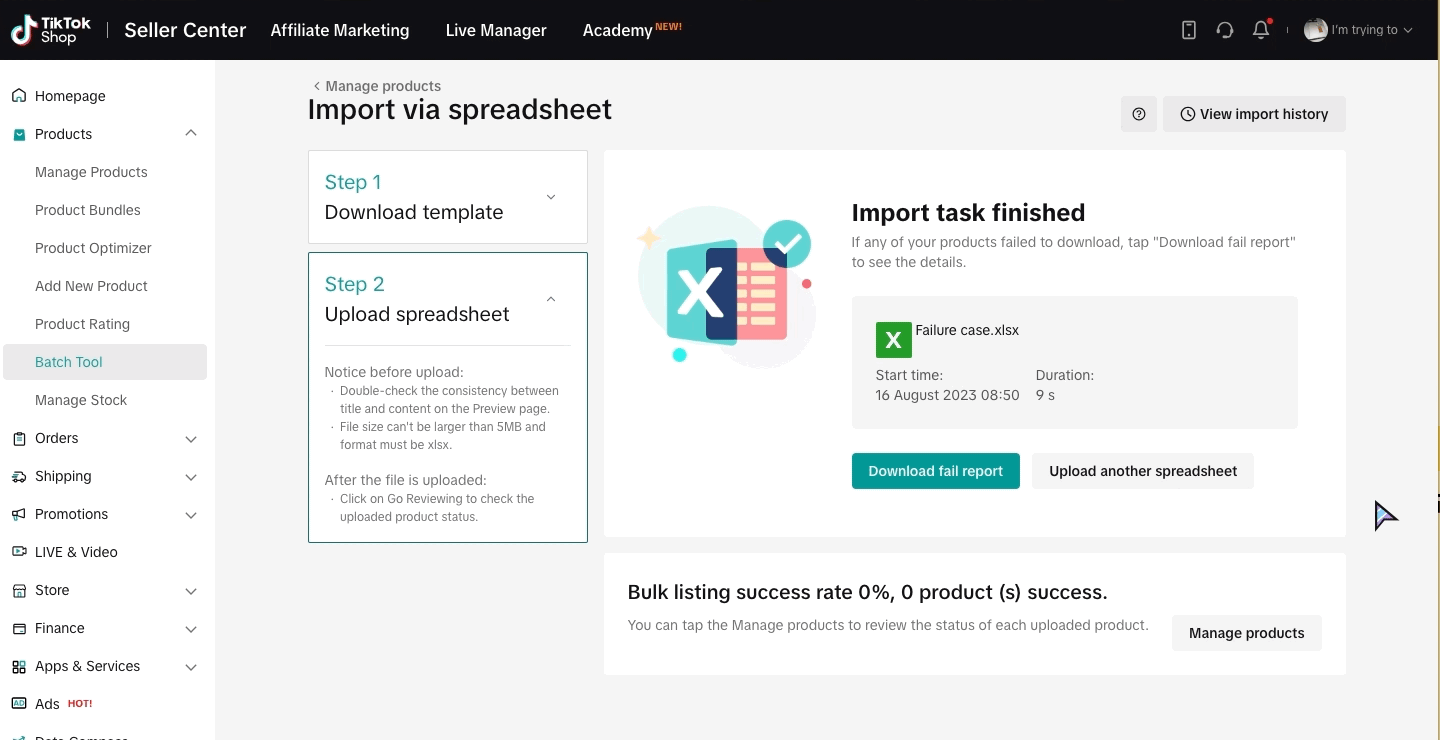Click Download fail report button

pos(935,471)
